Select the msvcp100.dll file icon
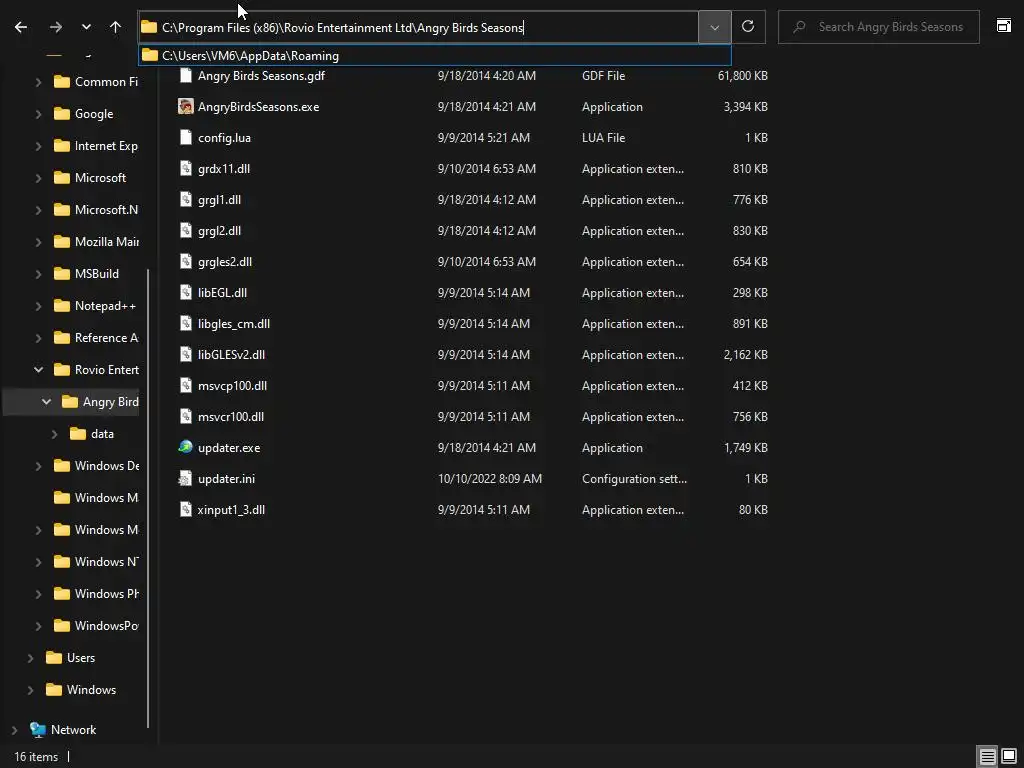Image resolution: width=1024 pixels, height=768 pixels. pyautogui.click(x=185, y=386)
